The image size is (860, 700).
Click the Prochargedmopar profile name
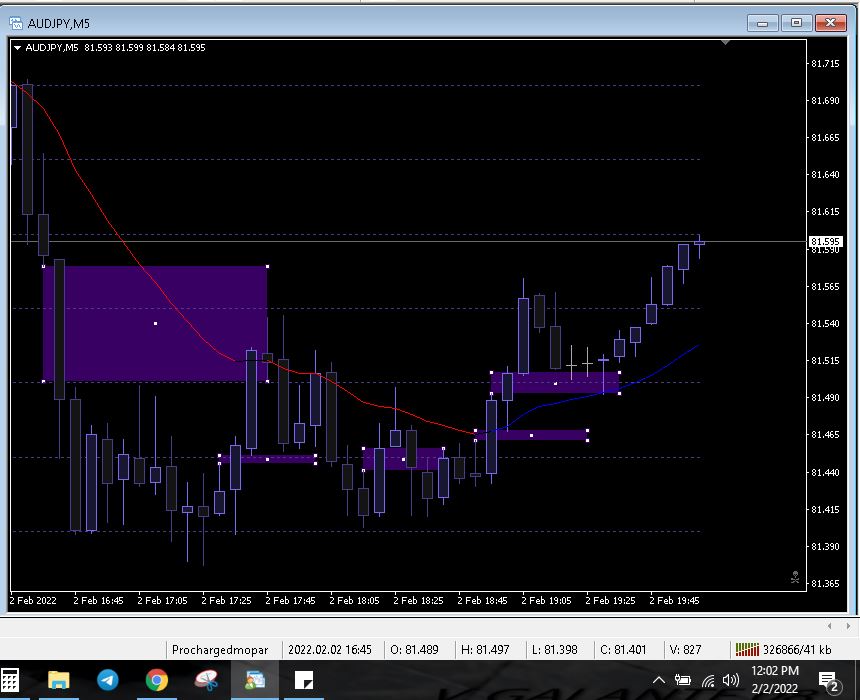pyautogui.click(x=220, y=650)
